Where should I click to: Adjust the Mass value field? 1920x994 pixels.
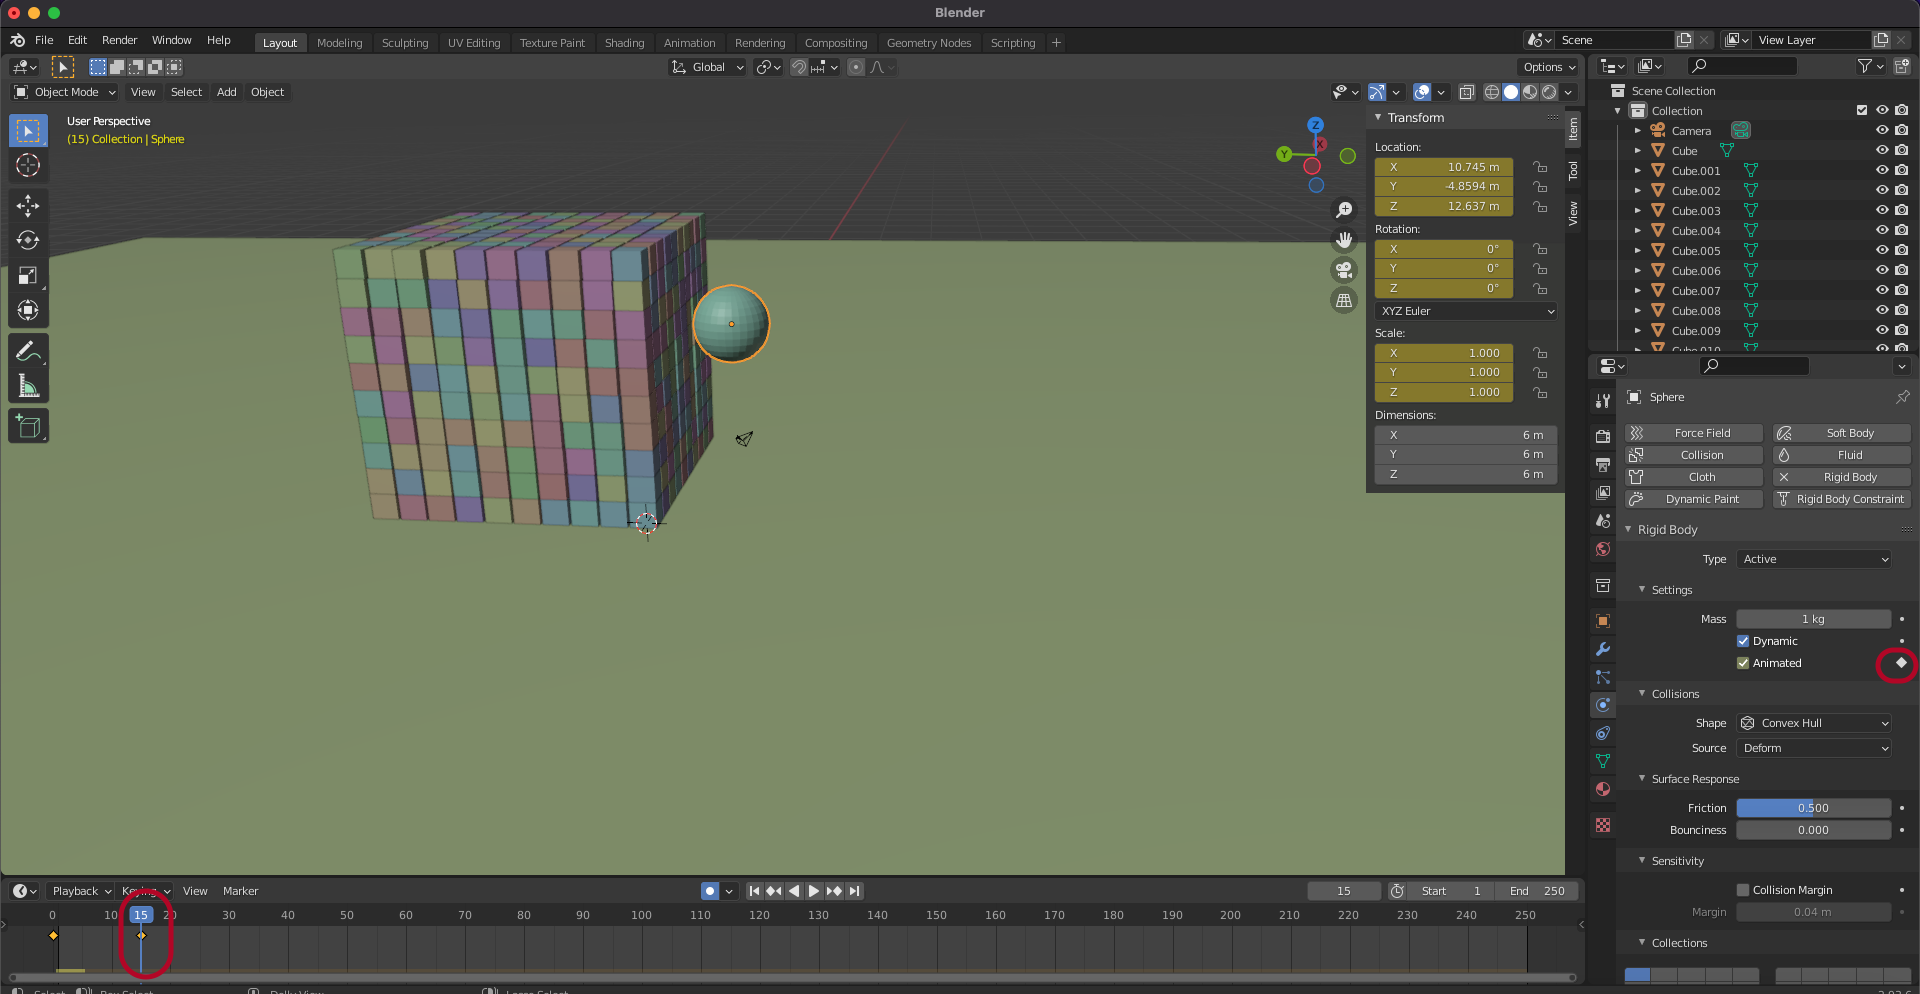[x=1814, y=619]
